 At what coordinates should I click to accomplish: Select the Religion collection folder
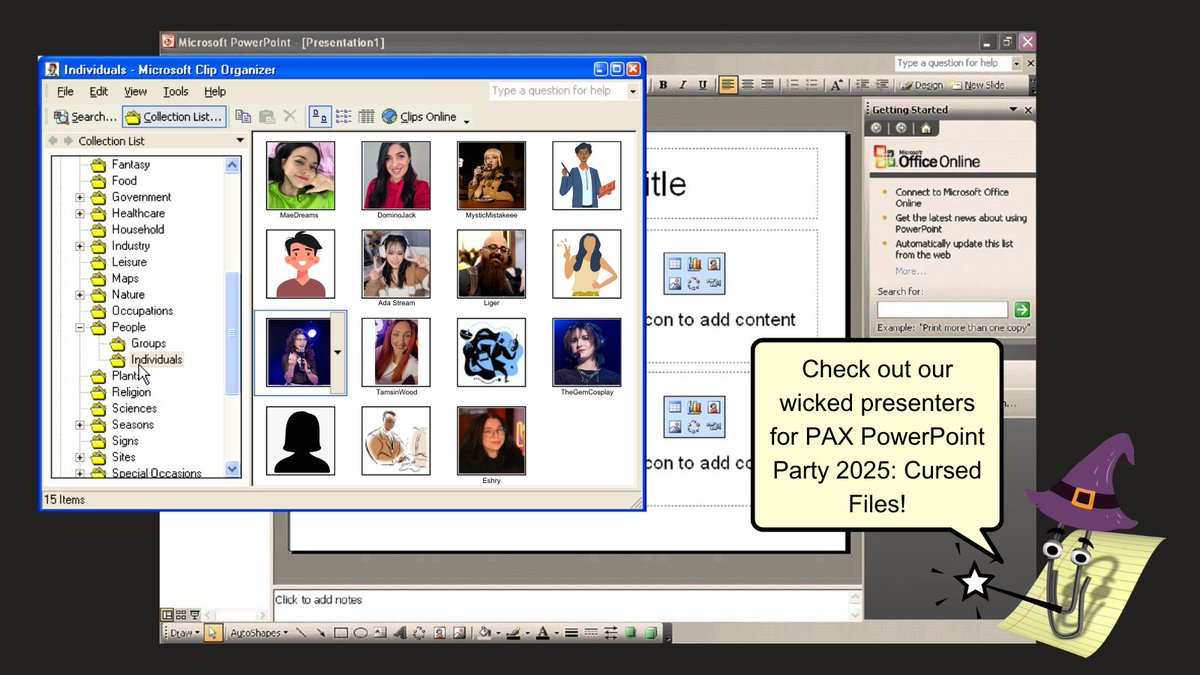point(121,392)
